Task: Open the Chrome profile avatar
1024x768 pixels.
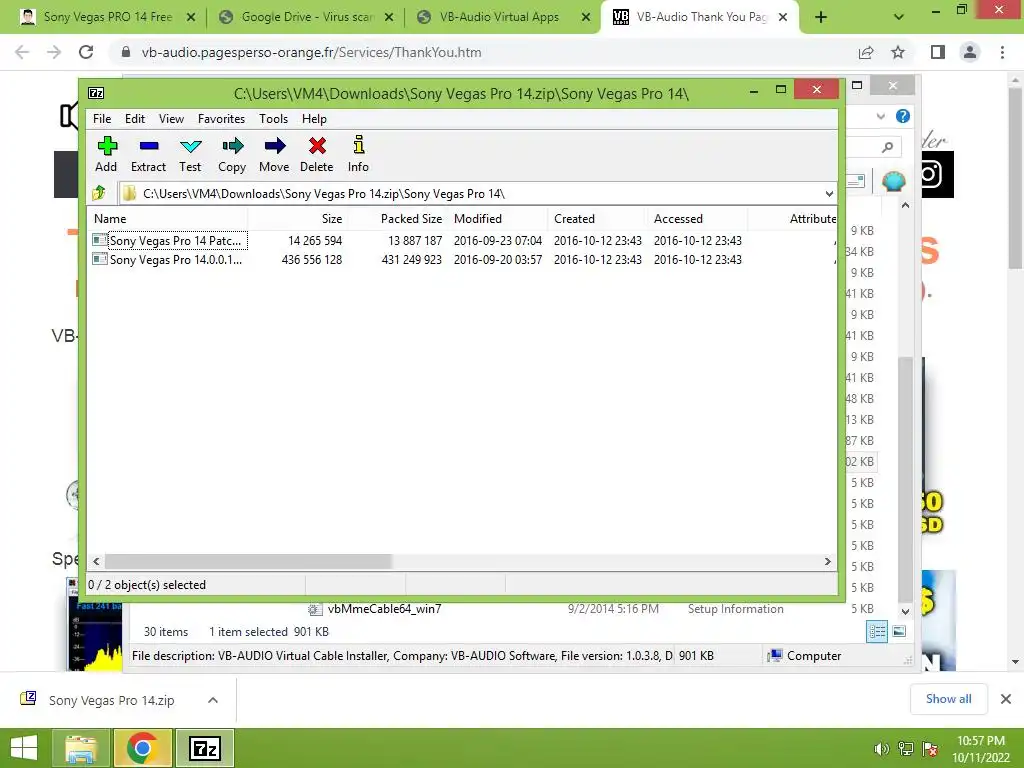Action: pos(970,52)
